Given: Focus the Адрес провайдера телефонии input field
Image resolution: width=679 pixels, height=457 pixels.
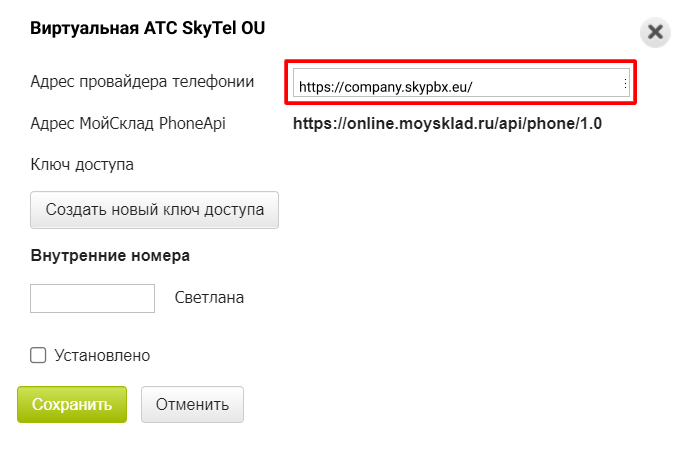Looking at the screenshot, I should point(461,82).
